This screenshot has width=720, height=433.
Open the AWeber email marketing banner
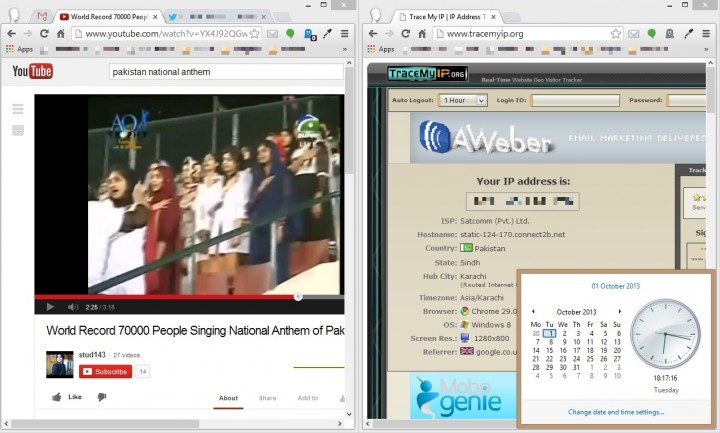click(x=557, y=138)
